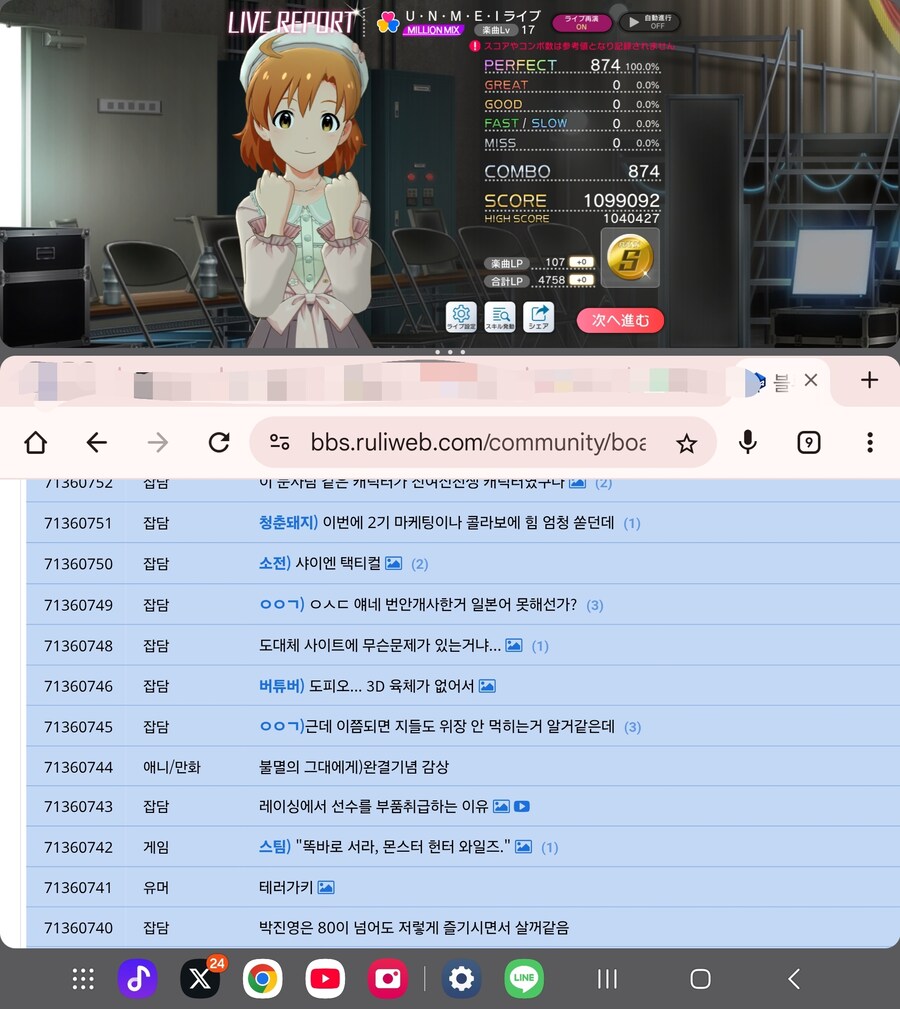The image size is (900, 1009).
Task: Open the ライブ設定 gear icon
Action: tap(461, 317)
